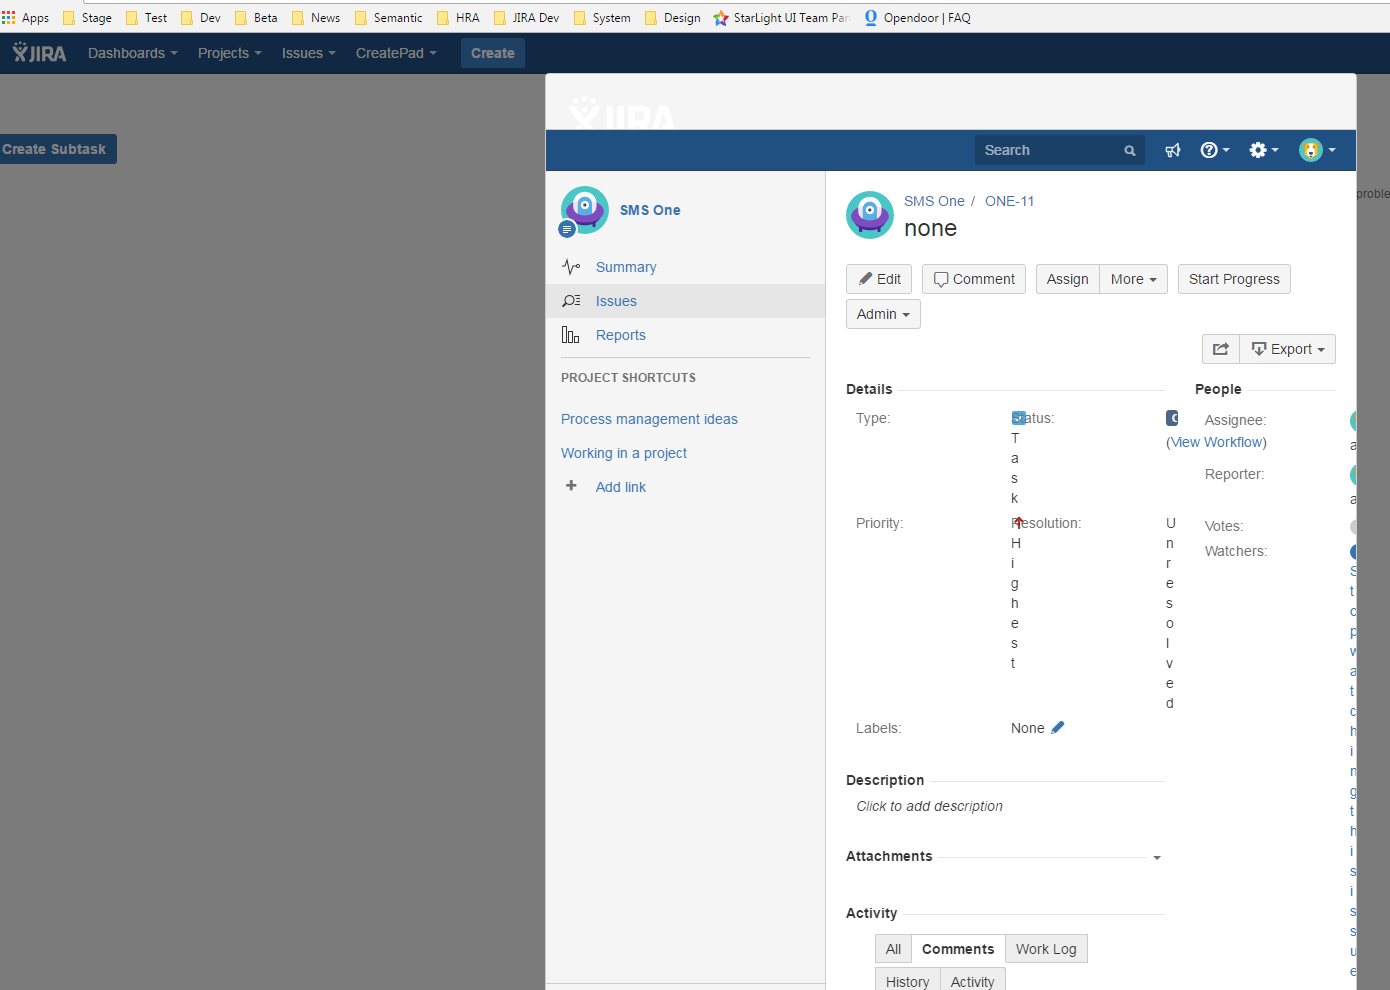Switch to the Work Log tab
The height and width of the screenshot is (990, 1390).
1046,949
